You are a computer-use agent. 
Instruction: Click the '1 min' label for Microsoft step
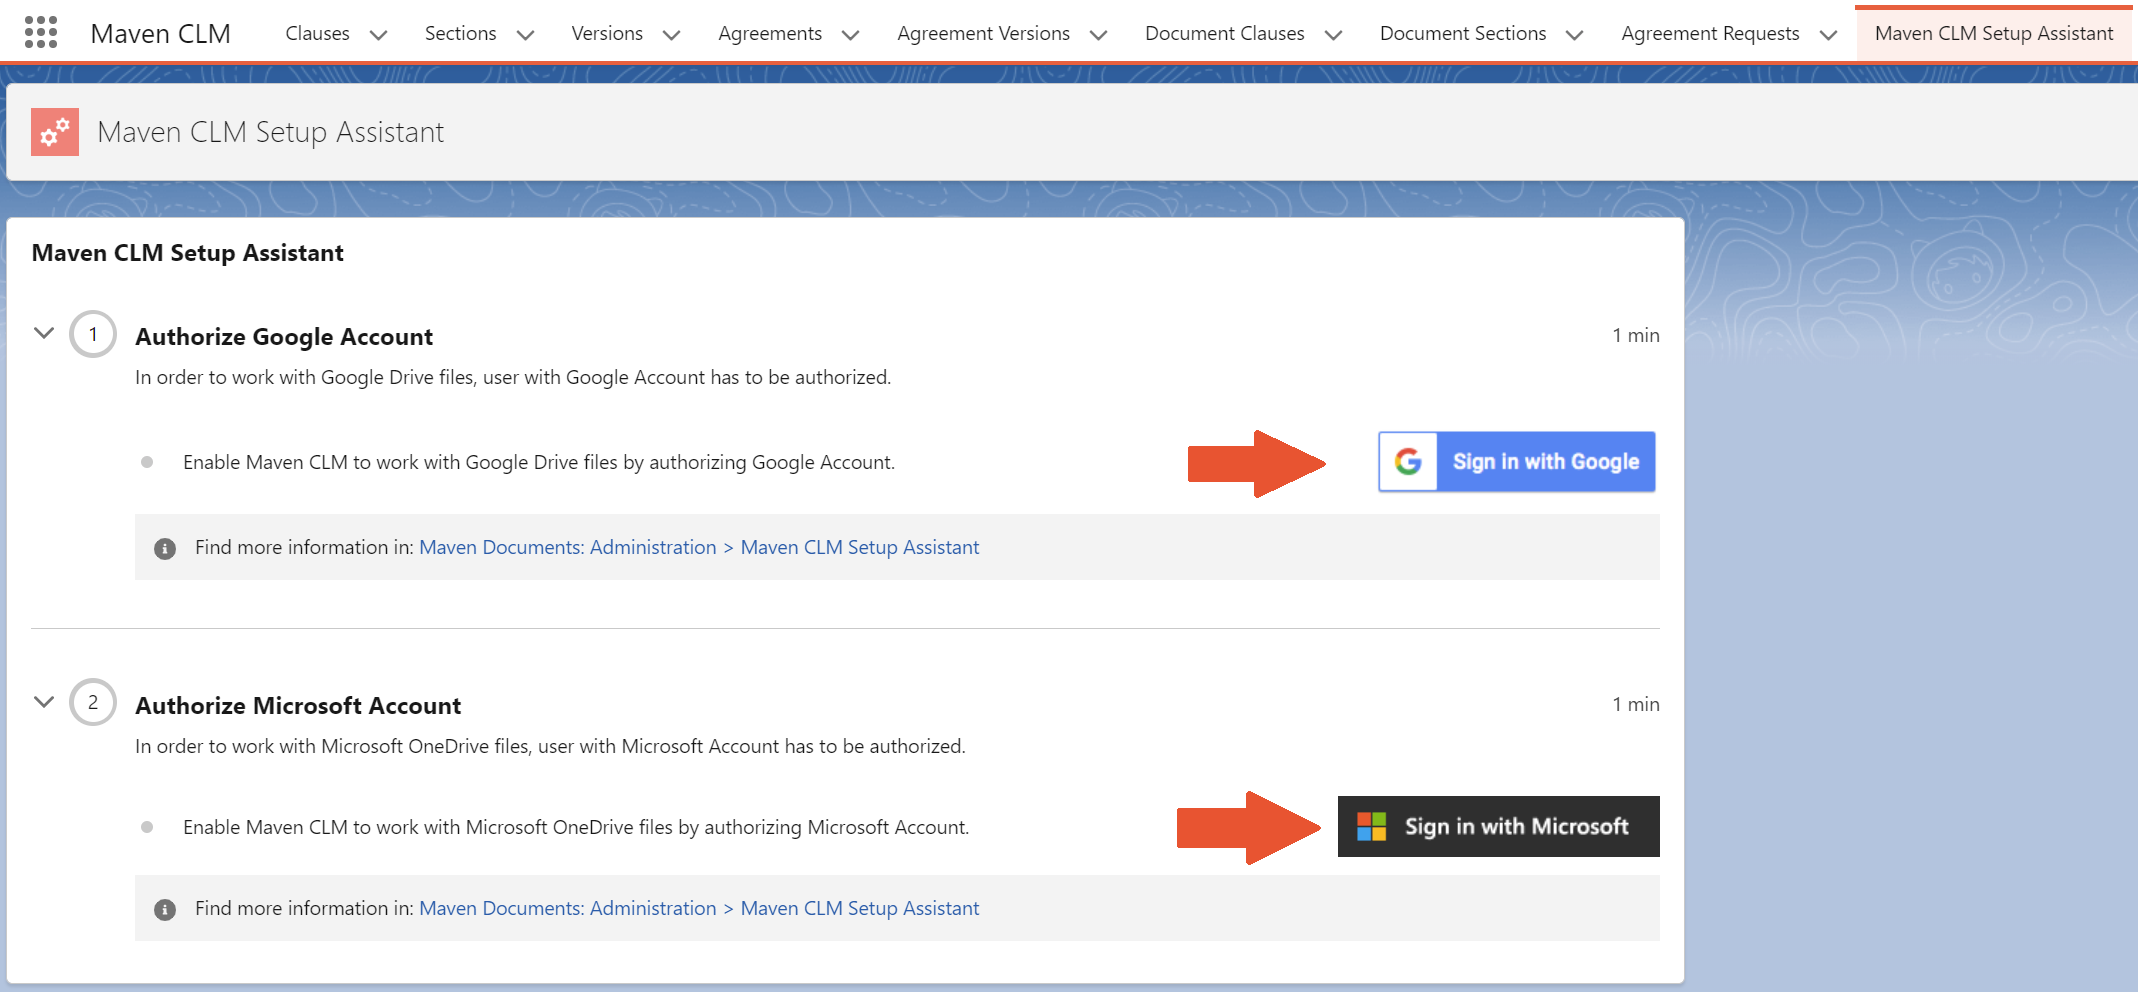[1636, 704]
